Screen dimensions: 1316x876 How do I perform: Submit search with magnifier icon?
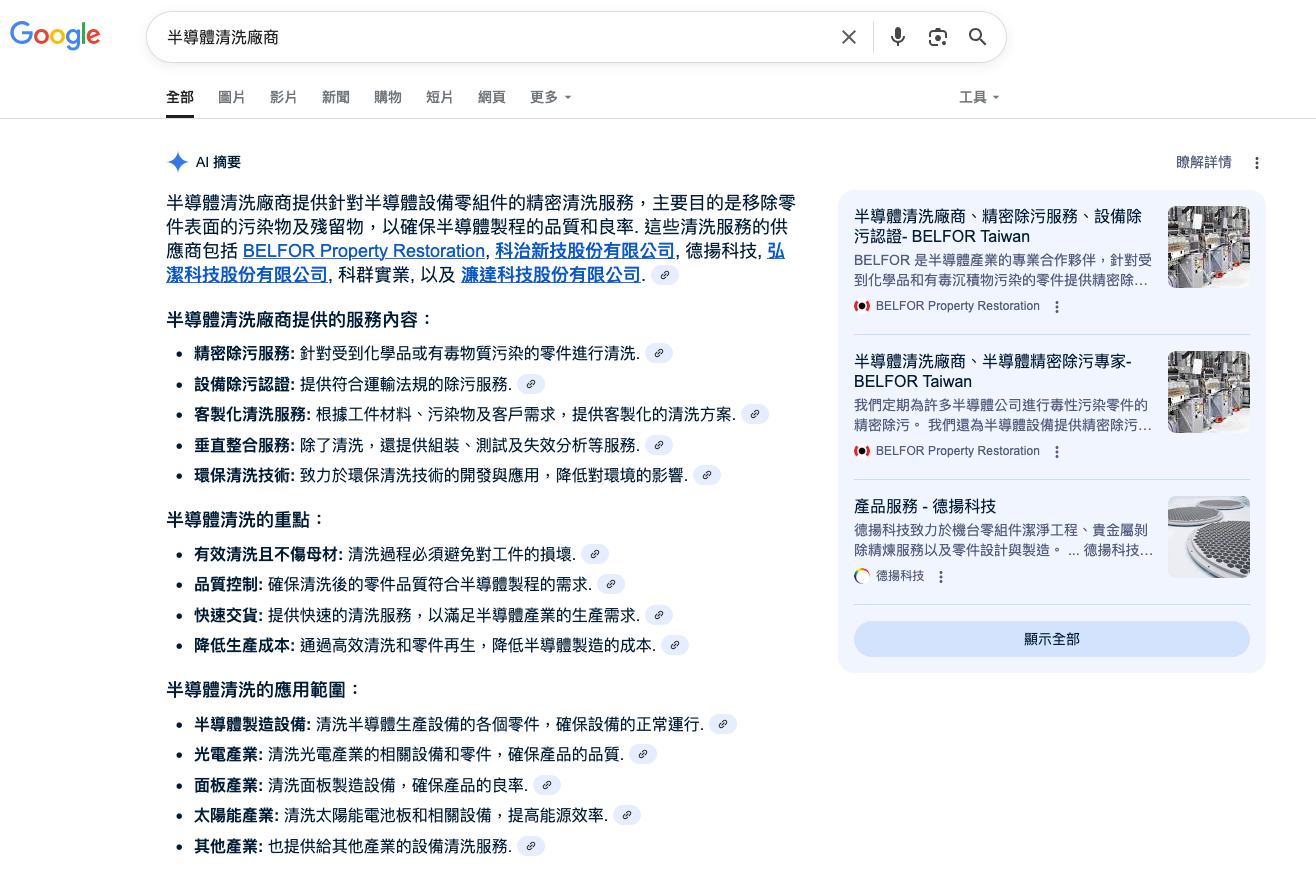(978, 37)
